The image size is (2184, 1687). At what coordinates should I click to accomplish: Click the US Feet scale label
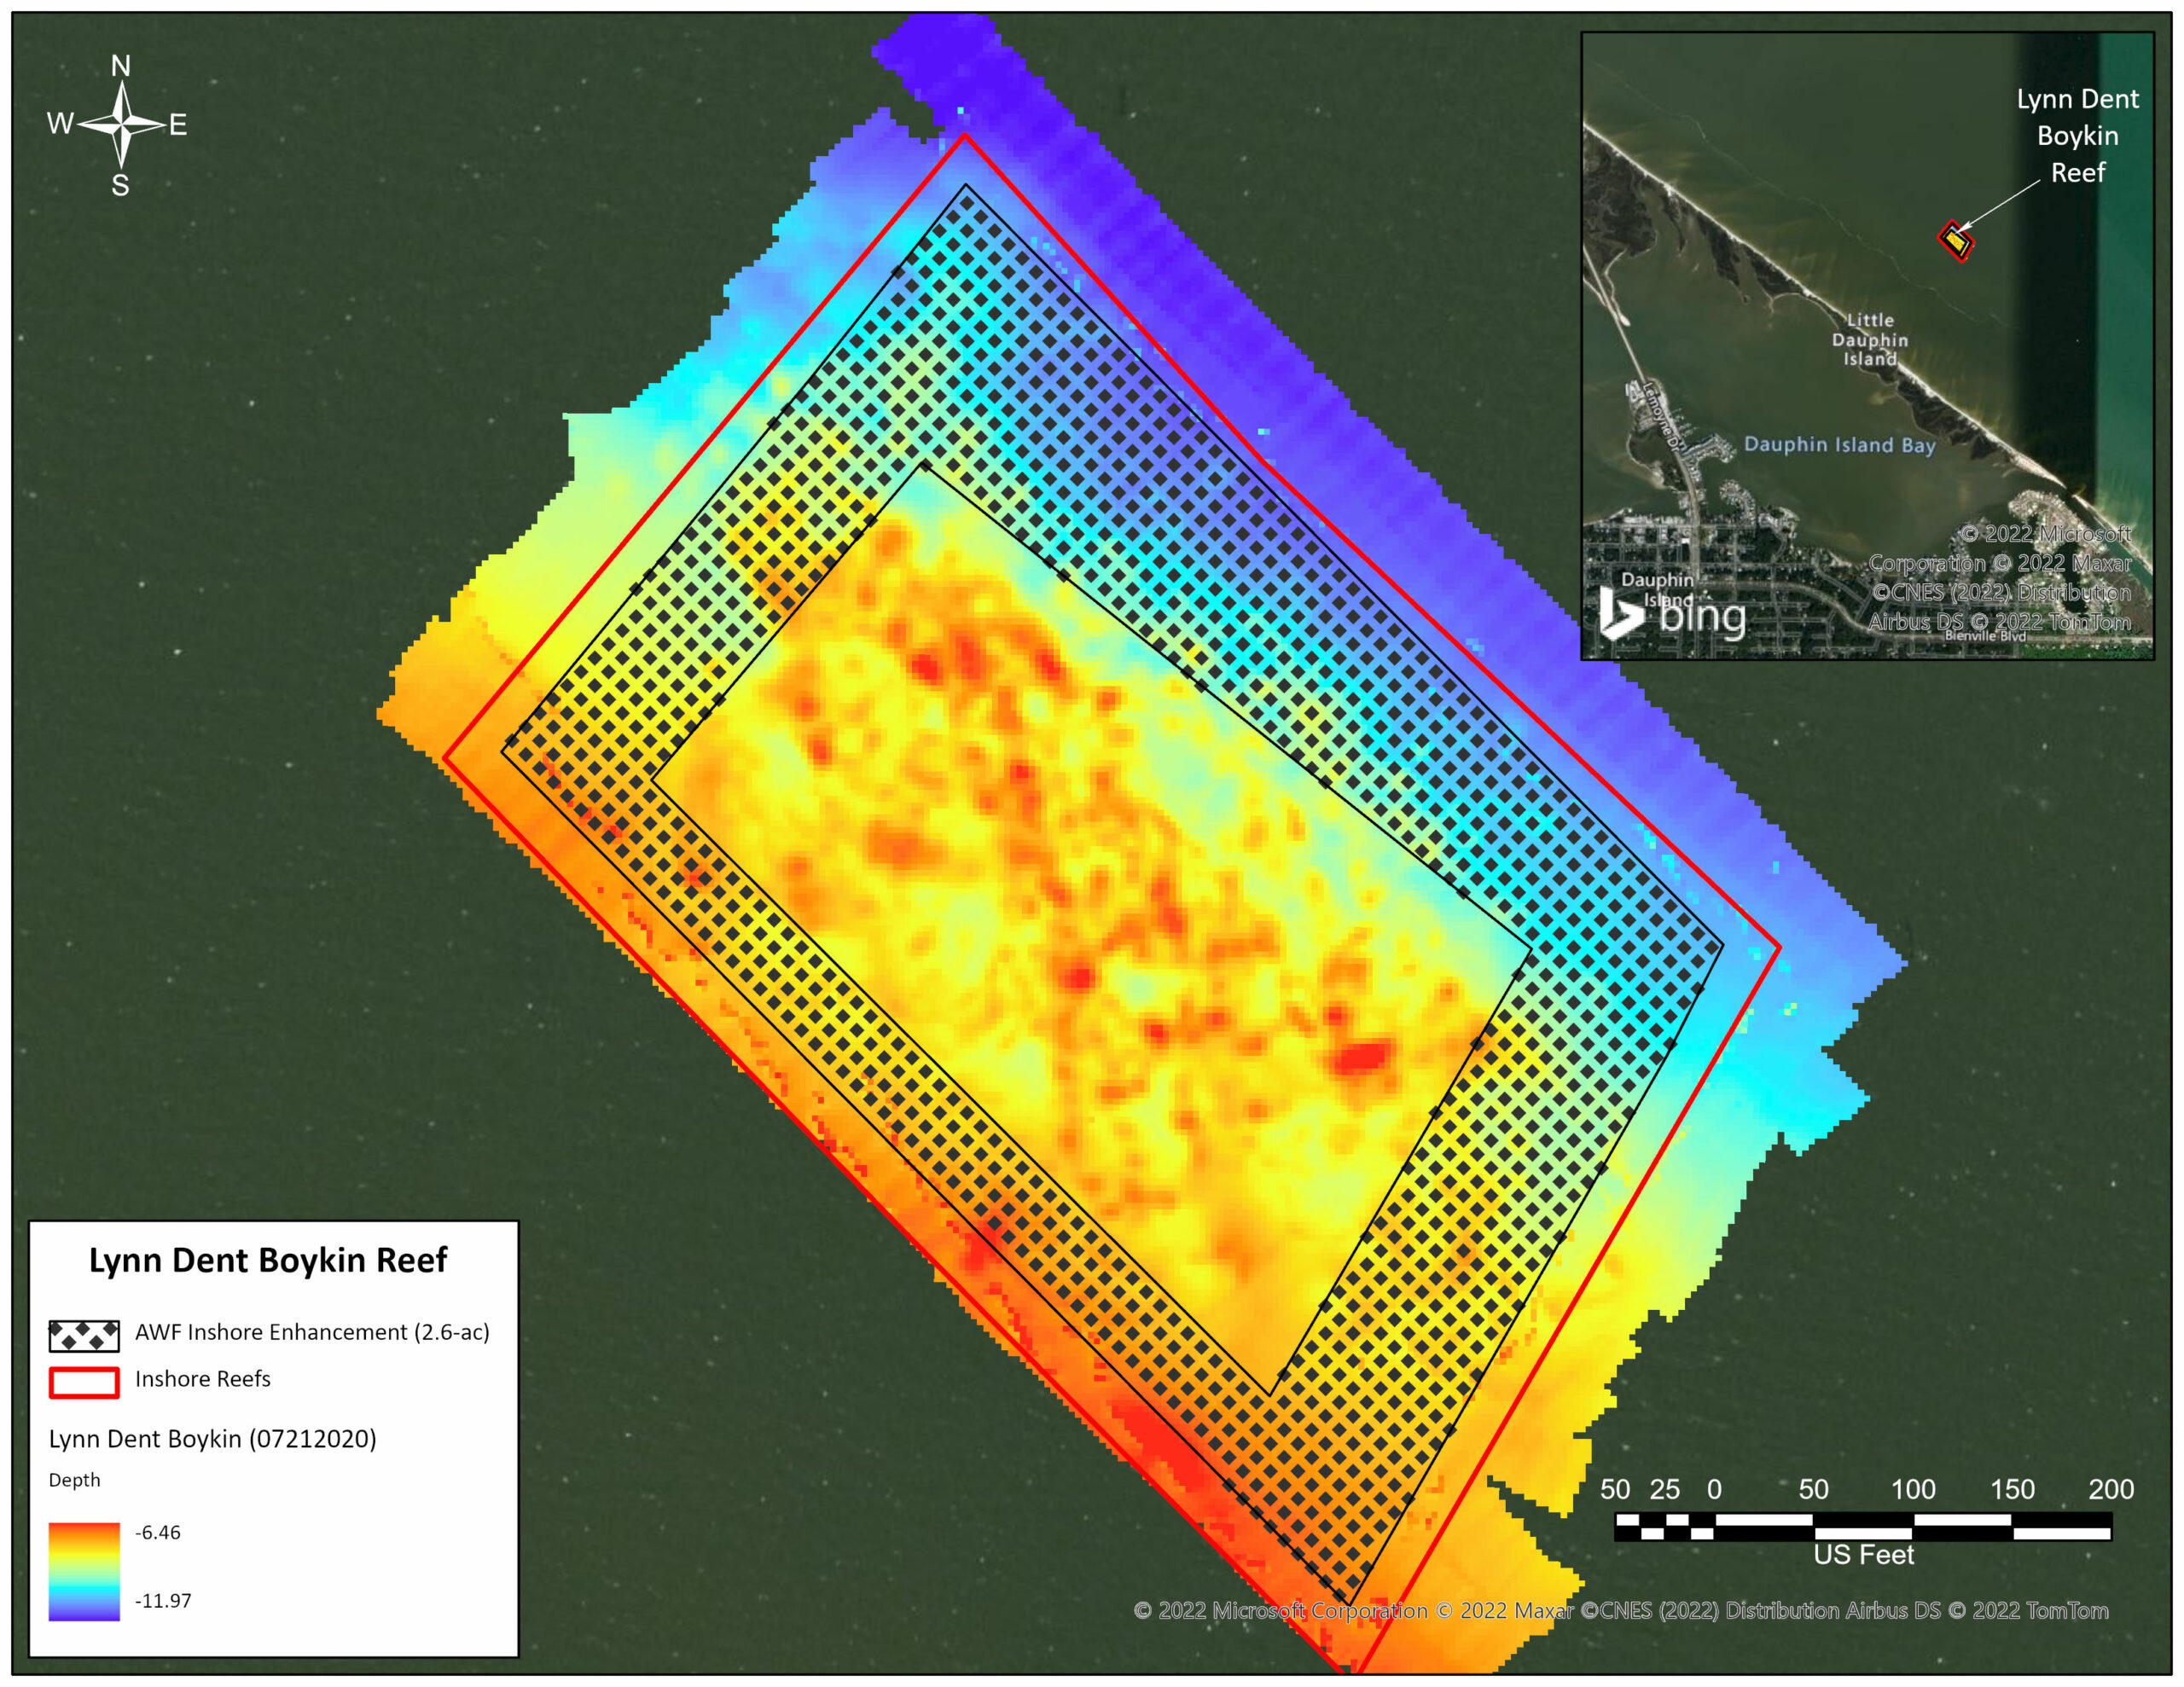pos(1863,1555)
